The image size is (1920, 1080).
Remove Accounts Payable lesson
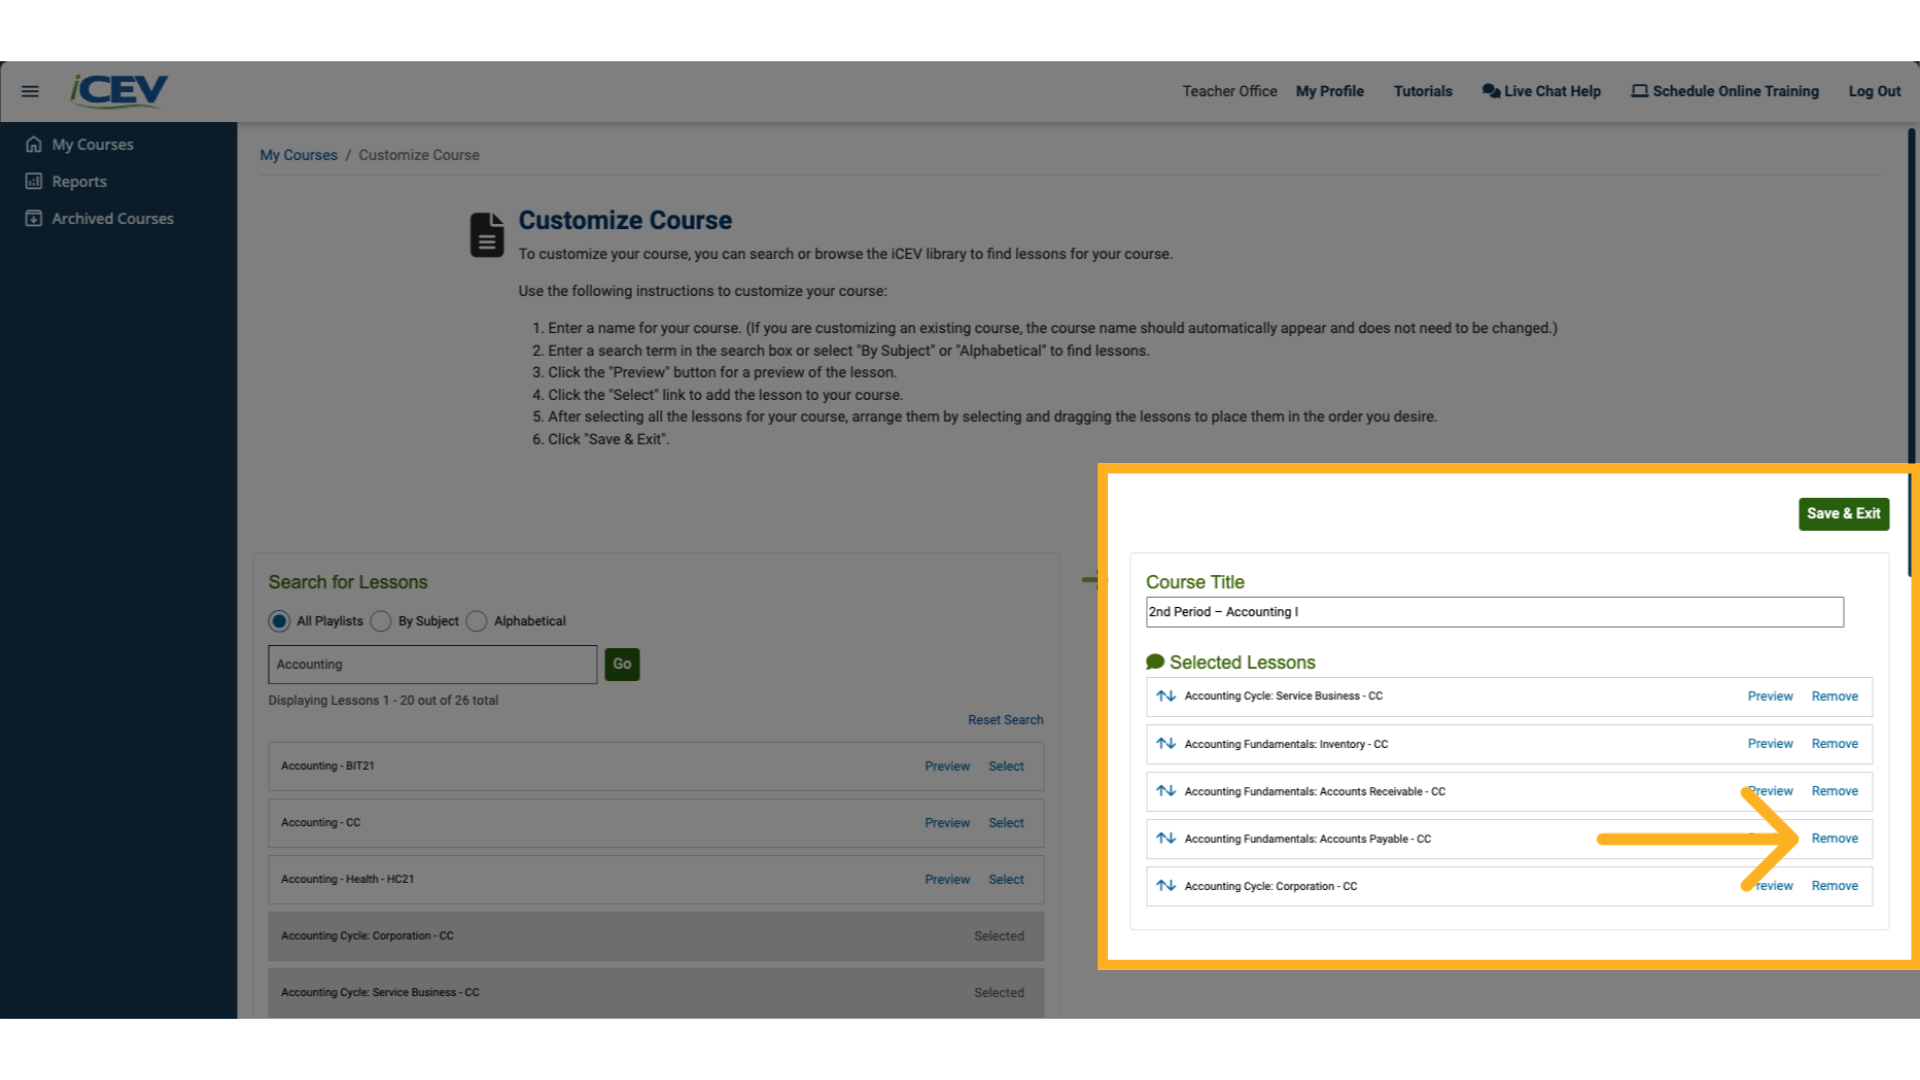point(1835,839)
